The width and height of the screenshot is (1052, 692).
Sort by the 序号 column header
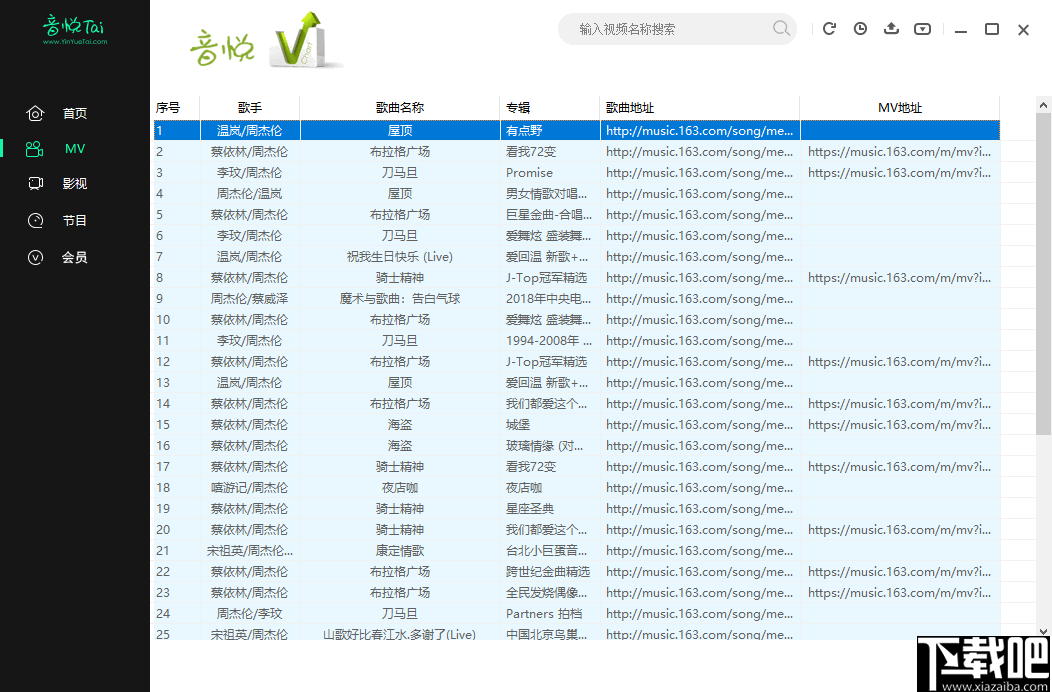tap(176, 107)
